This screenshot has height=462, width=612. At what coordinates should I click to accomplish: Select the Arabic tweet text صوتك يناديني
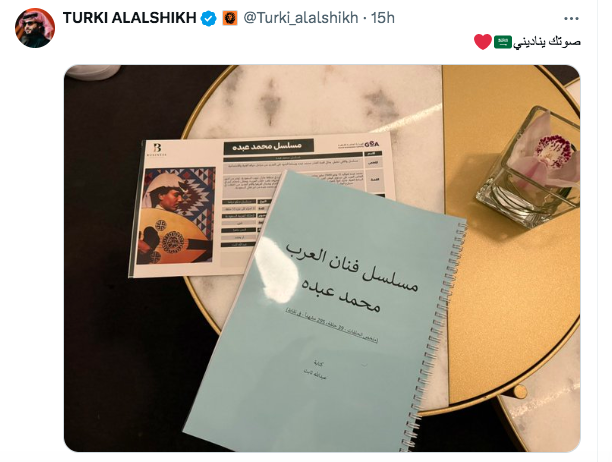tap(547, 41)
